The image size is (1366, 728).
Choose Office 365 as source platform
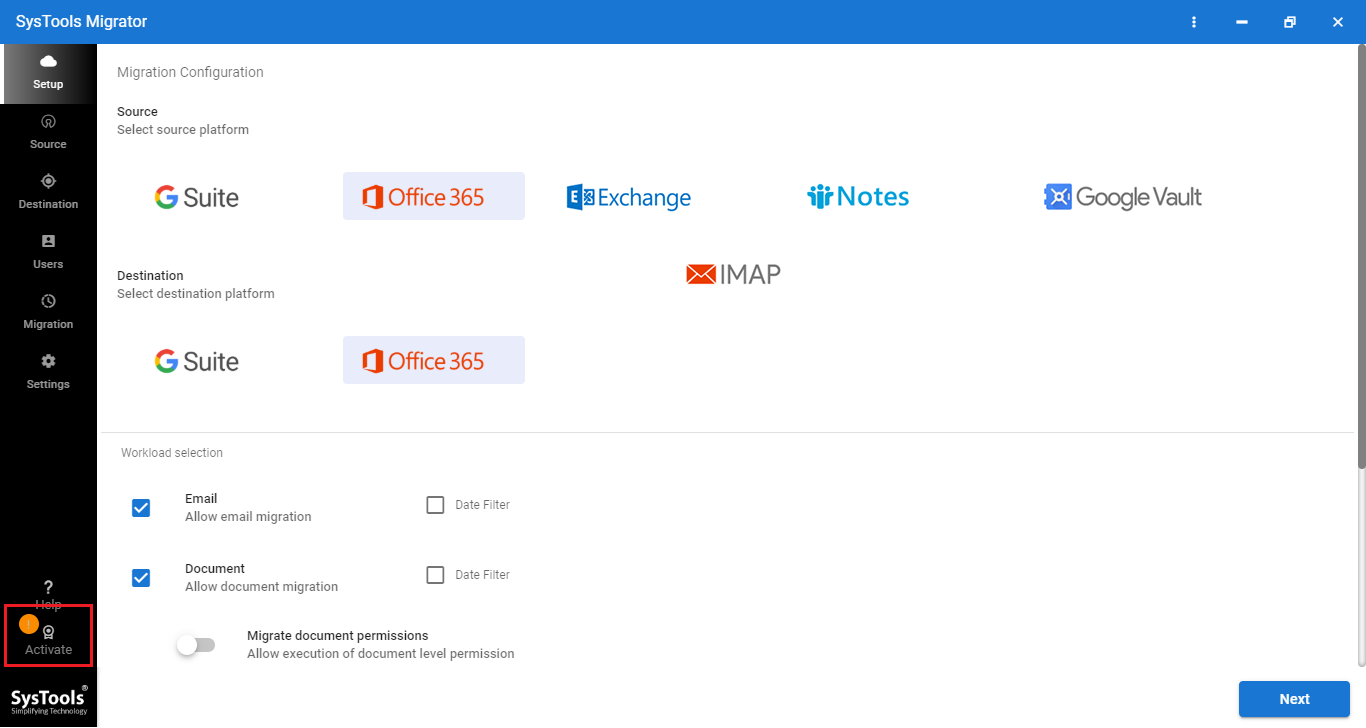click(434, 196)
